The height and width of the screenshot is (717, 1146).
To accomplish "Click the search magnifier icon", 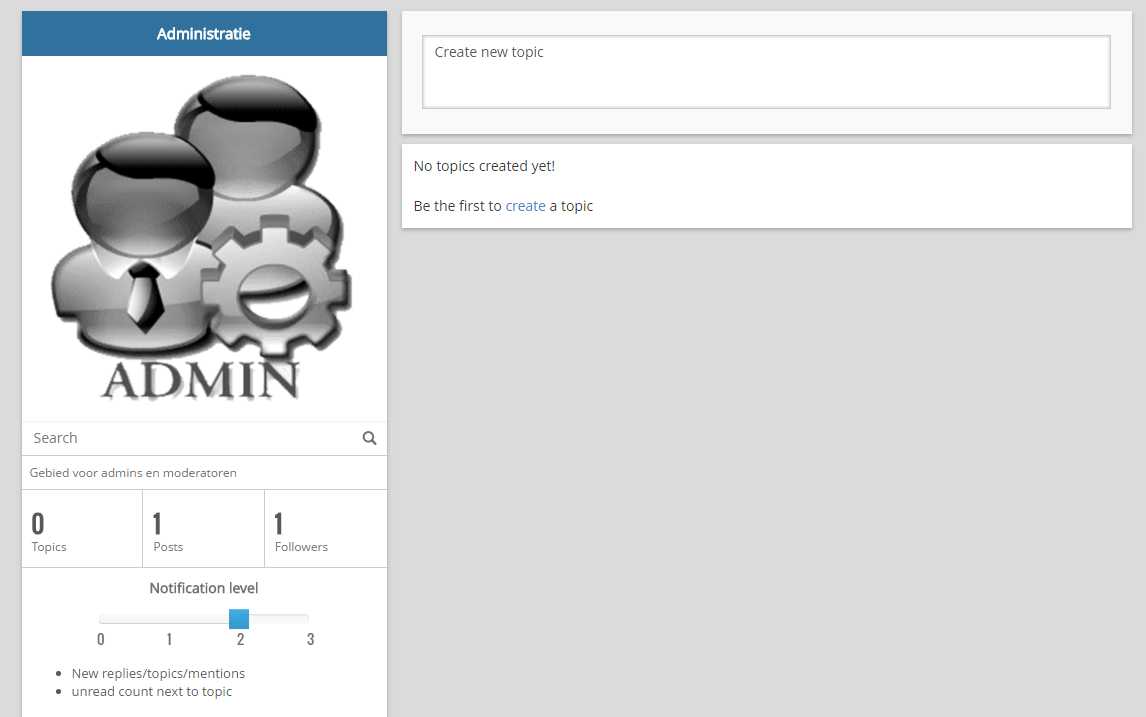I will click(x=369, y=438).
